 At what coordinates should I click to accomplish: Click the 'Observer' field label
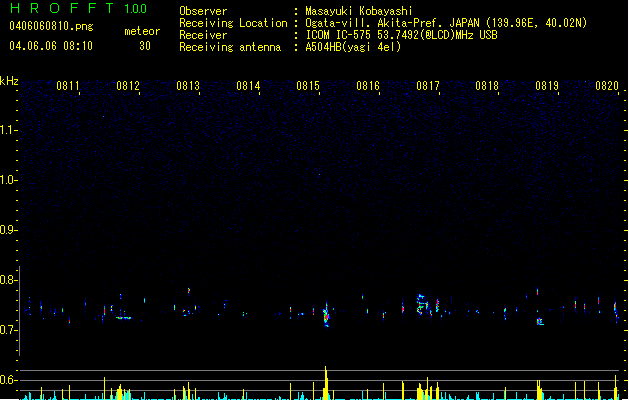[203, 11]
